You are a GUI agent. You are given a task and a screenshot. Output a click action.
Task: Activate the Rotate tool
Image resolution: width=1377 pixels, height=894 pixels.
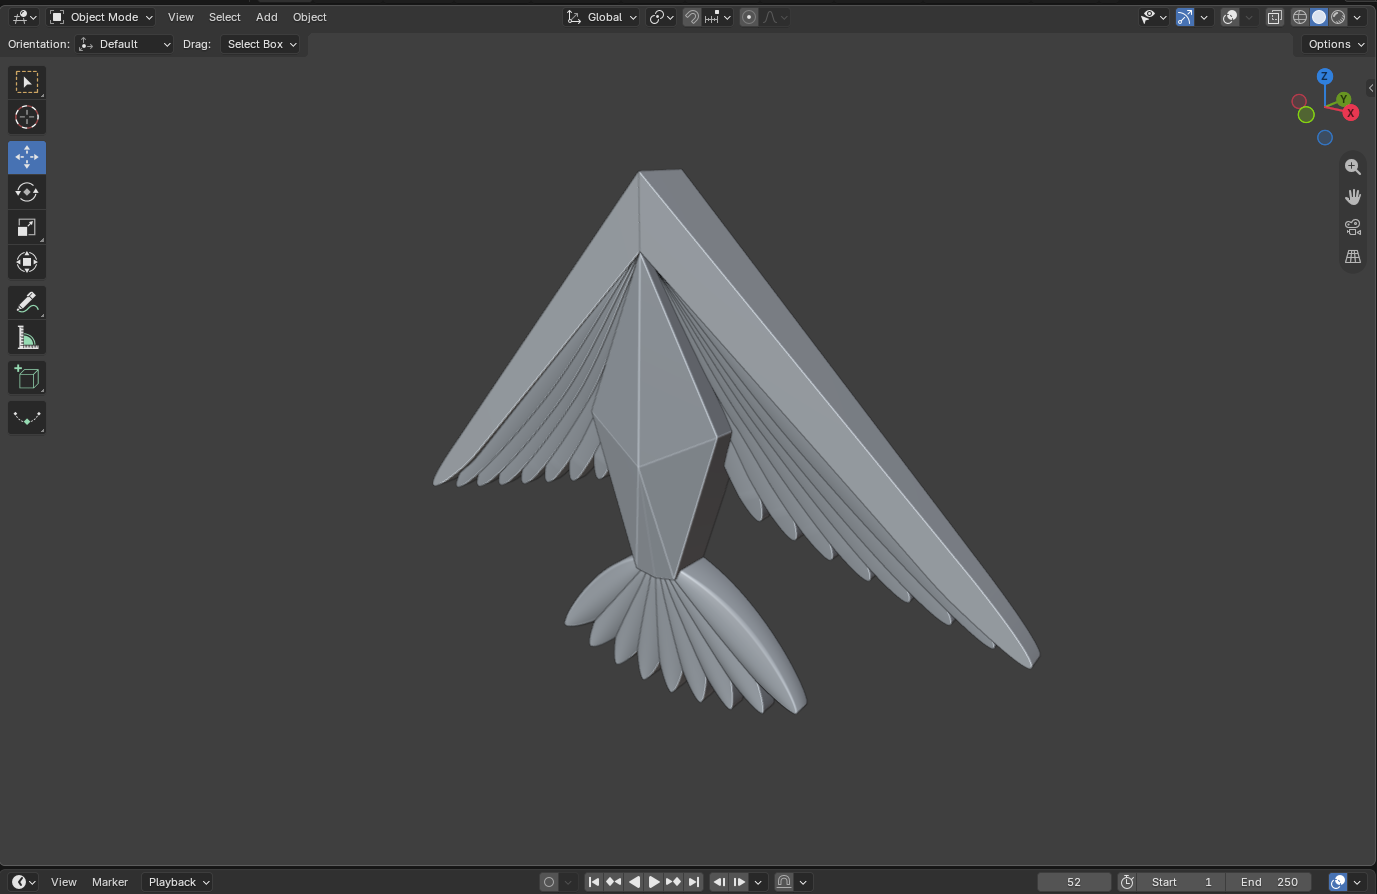(x=27, y=192)
